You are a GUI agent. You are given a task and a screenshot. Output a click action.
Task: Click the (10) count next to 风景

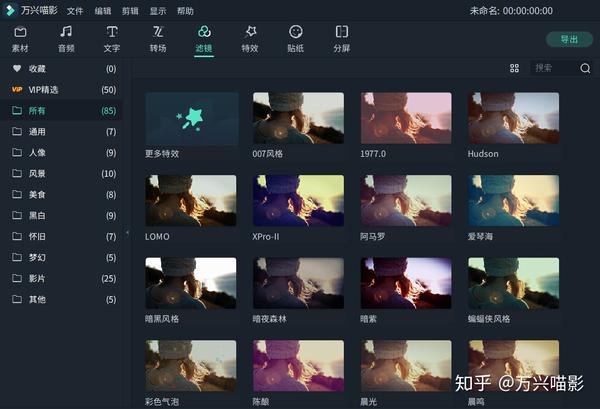click(109, 174)
